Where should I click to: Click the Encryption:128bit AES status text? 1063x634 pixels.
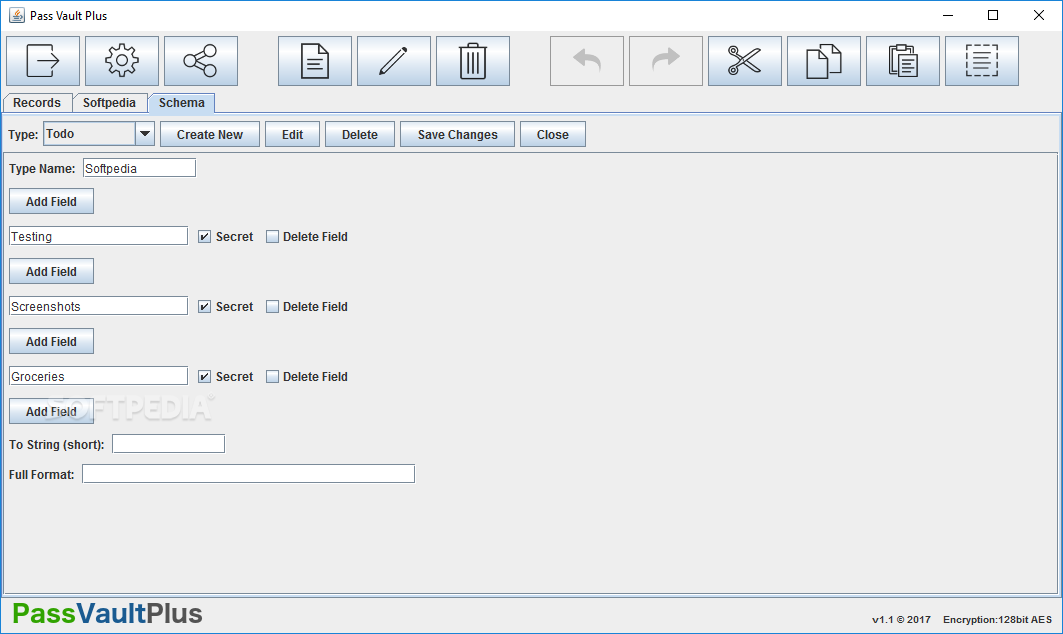[997, 620]
